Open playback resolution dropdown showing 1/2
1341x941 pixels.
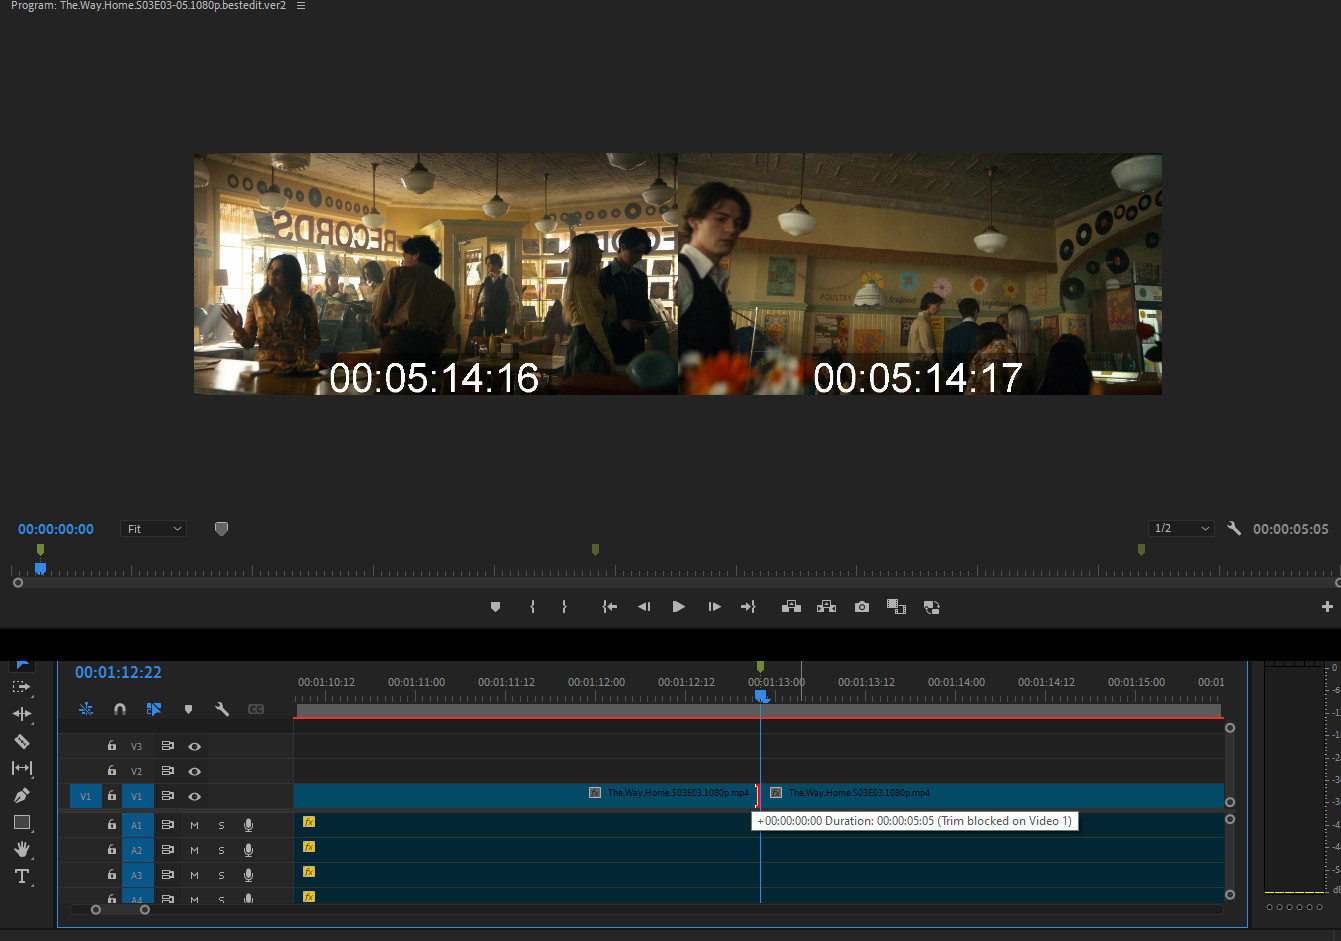pos(1181,529)
